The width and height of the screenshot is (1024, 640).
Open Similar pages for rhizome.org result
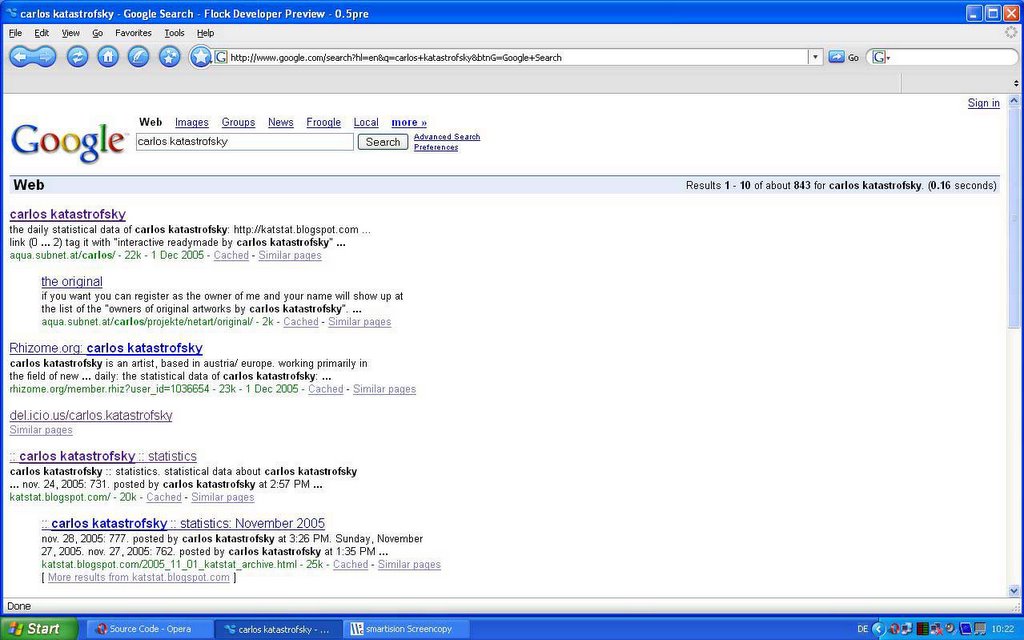[x=385, y=389]
